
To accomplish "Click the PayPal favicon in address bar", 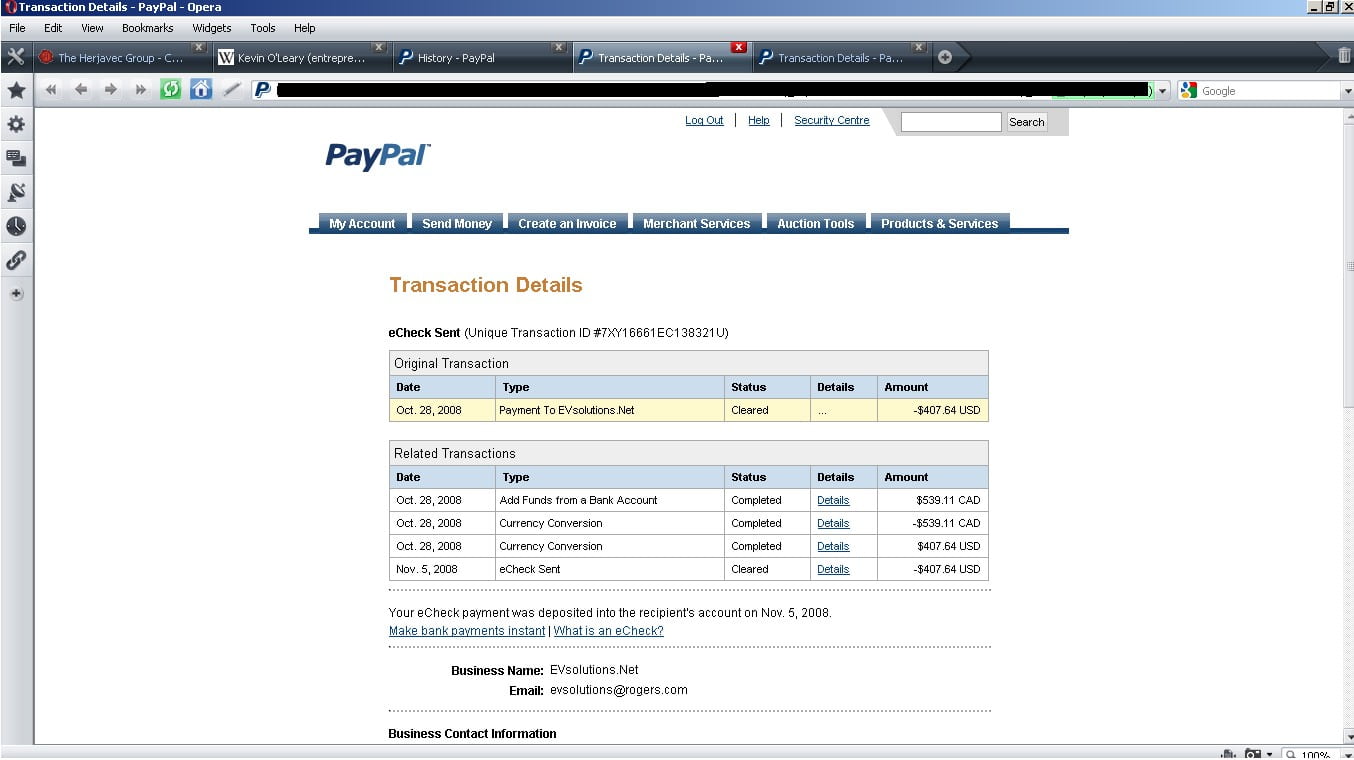I will click(x=263, y=90).
